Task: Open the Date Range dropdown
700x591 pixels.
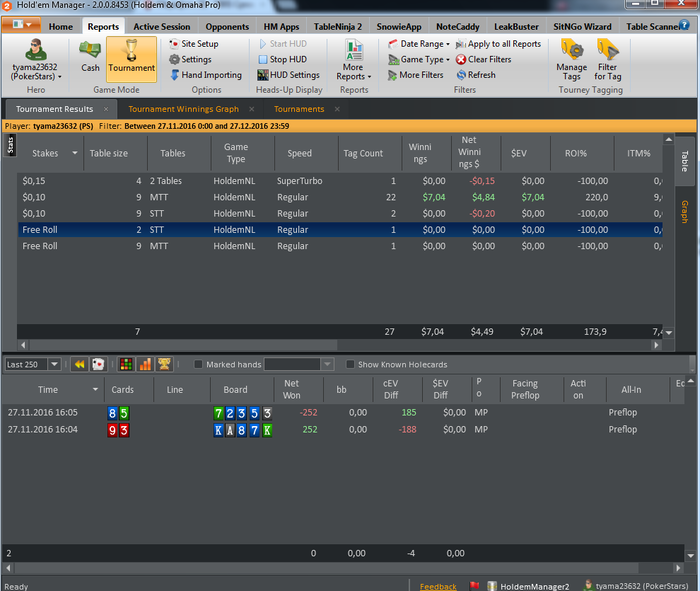Action: [x=419, y=44]
